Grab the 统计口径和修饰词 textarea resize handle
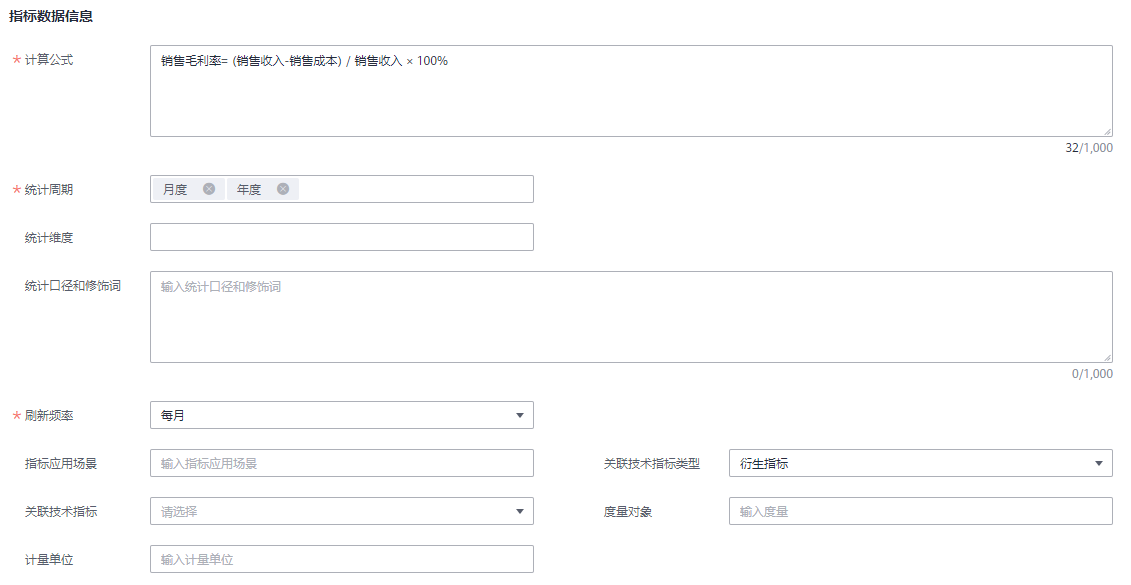Image resolution: width=1131 pixels, height=585 pixels. click(x=1107, y=357)
